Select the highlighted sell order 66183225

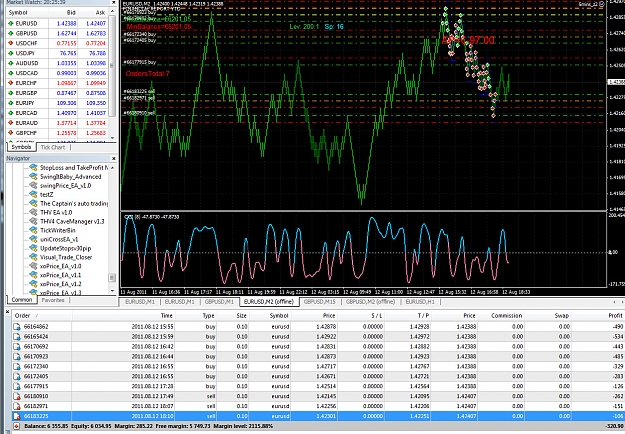(318, 416)
